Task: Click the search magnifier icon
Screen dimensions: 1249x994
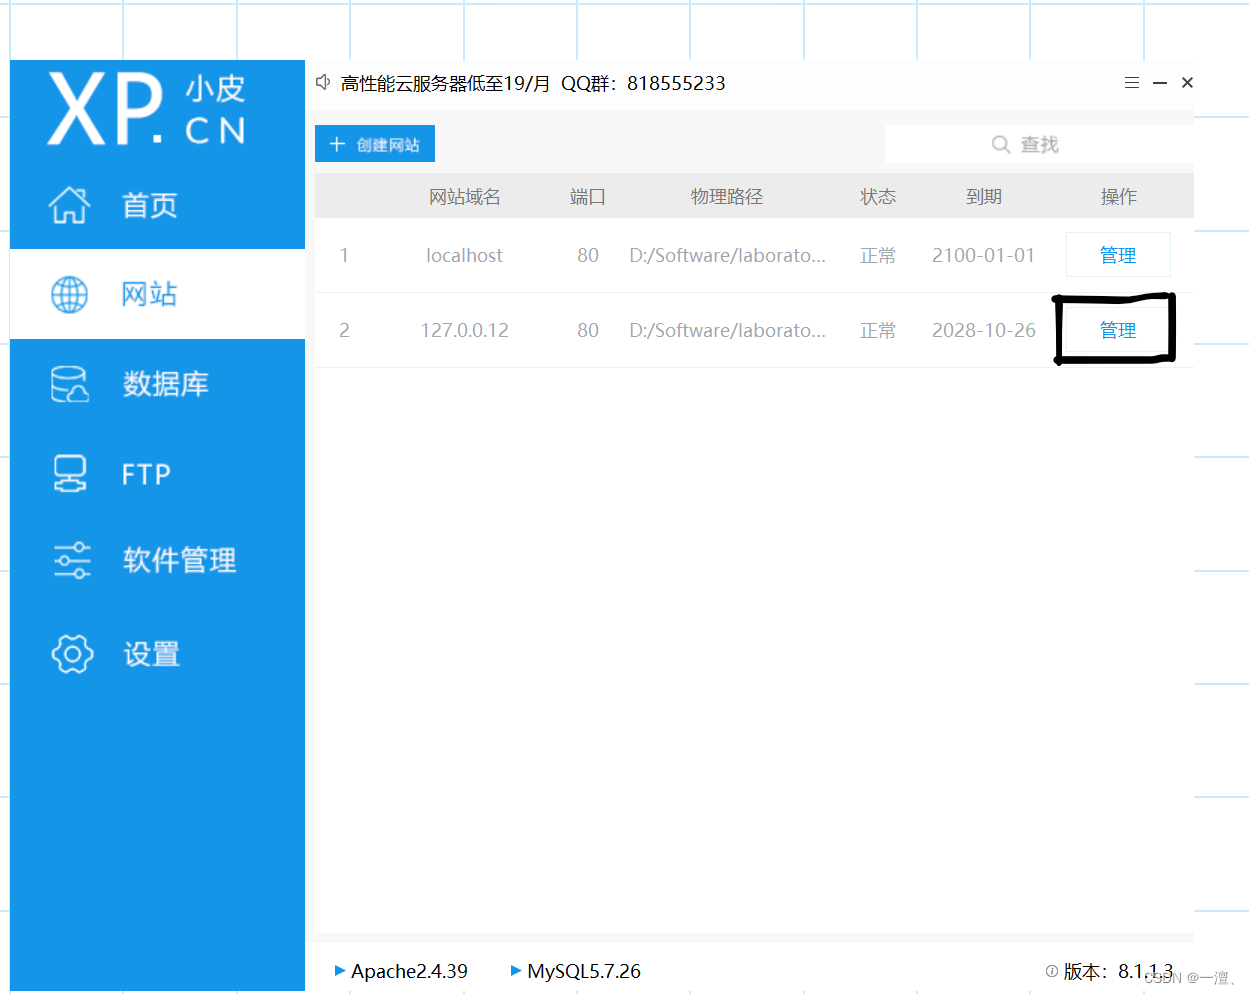Action: click(x=1001, y=144)
